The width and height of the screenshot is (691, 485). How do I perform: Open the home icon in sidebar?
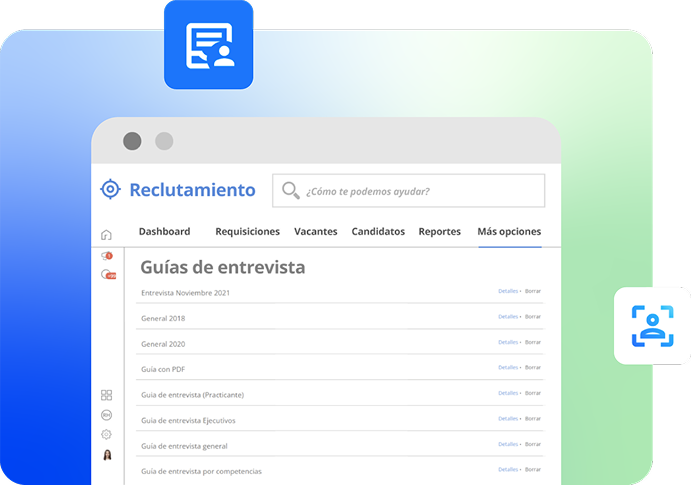click(106, 235)
